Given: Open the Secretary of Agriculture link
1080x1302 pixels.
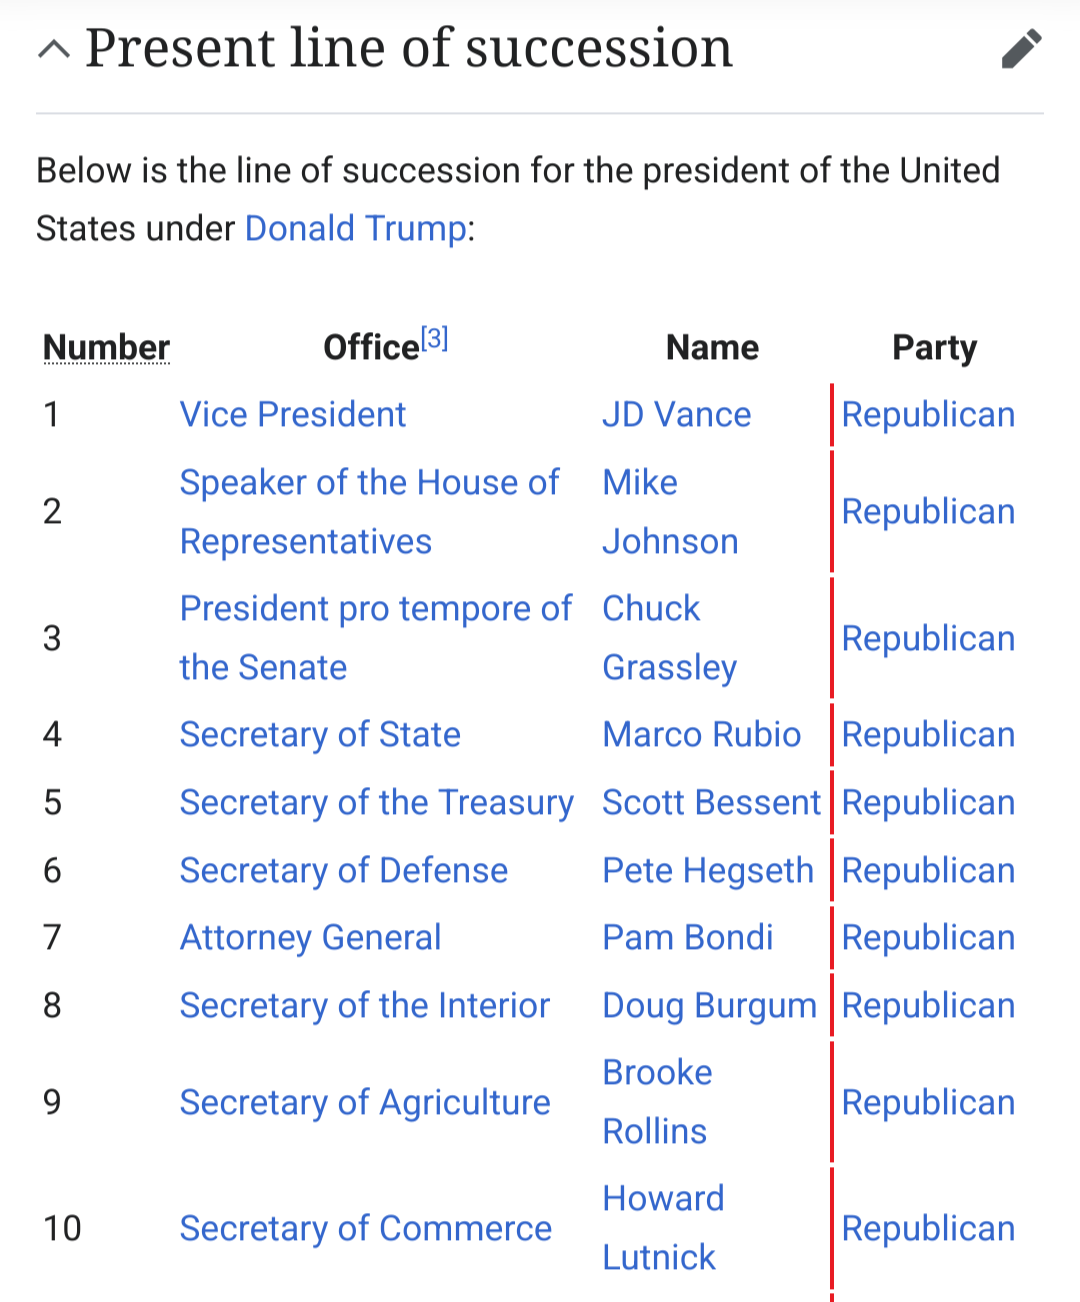Looking at the screenshot, I should [x=365, y=1102].
